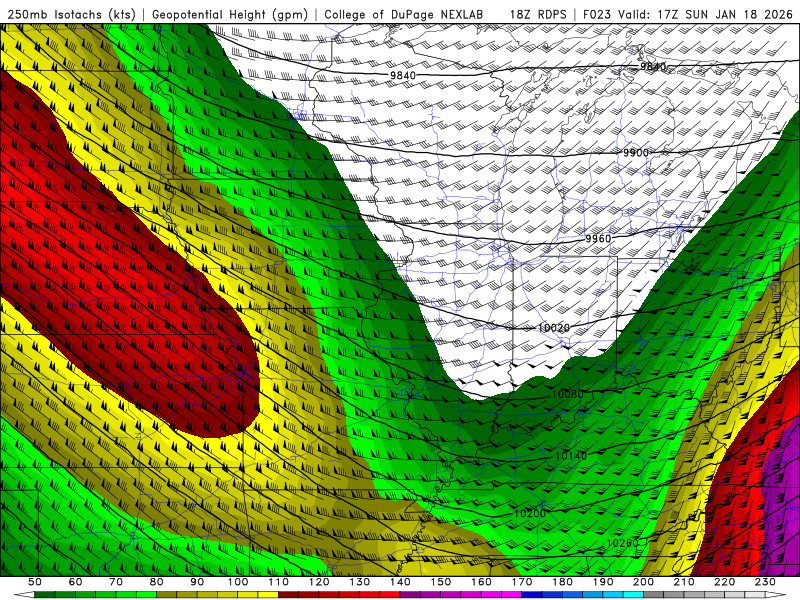Click the 10200 height contour label
The height and width of the screenshot is (600, 800).
(x=530, y=513)
